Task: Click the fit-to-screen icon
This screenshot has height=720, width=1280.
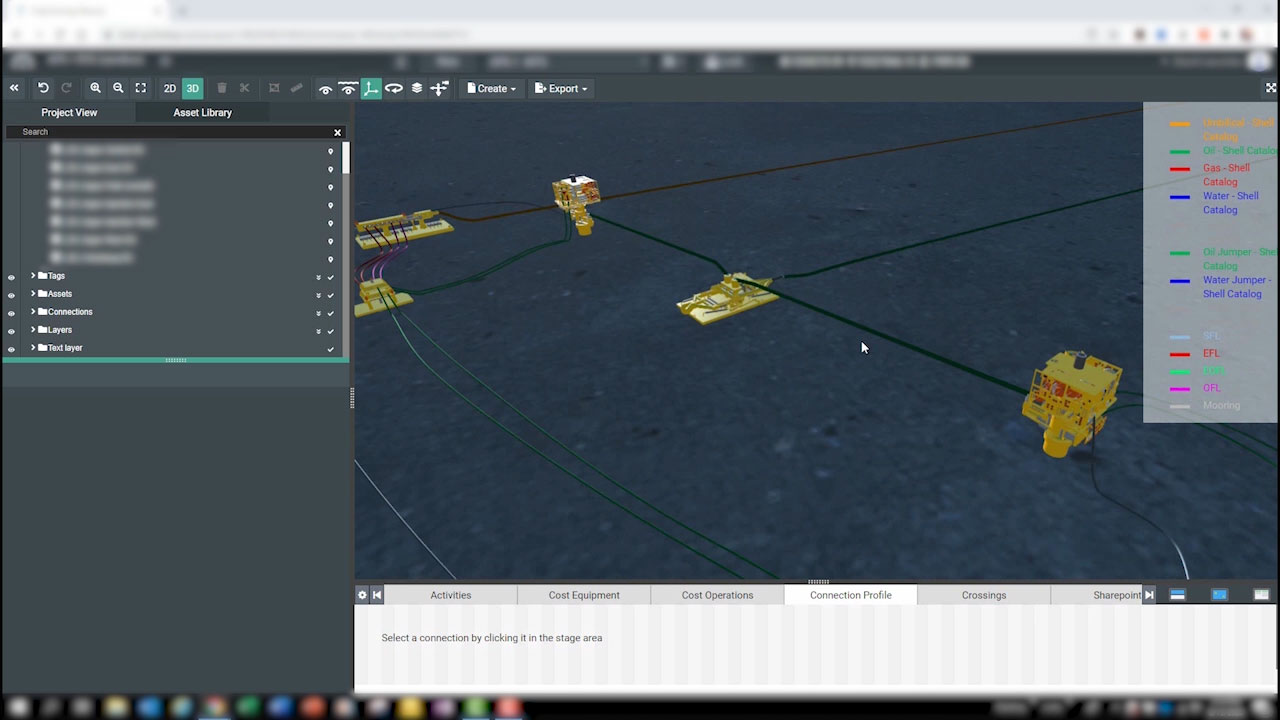Action: pos(141,88)
